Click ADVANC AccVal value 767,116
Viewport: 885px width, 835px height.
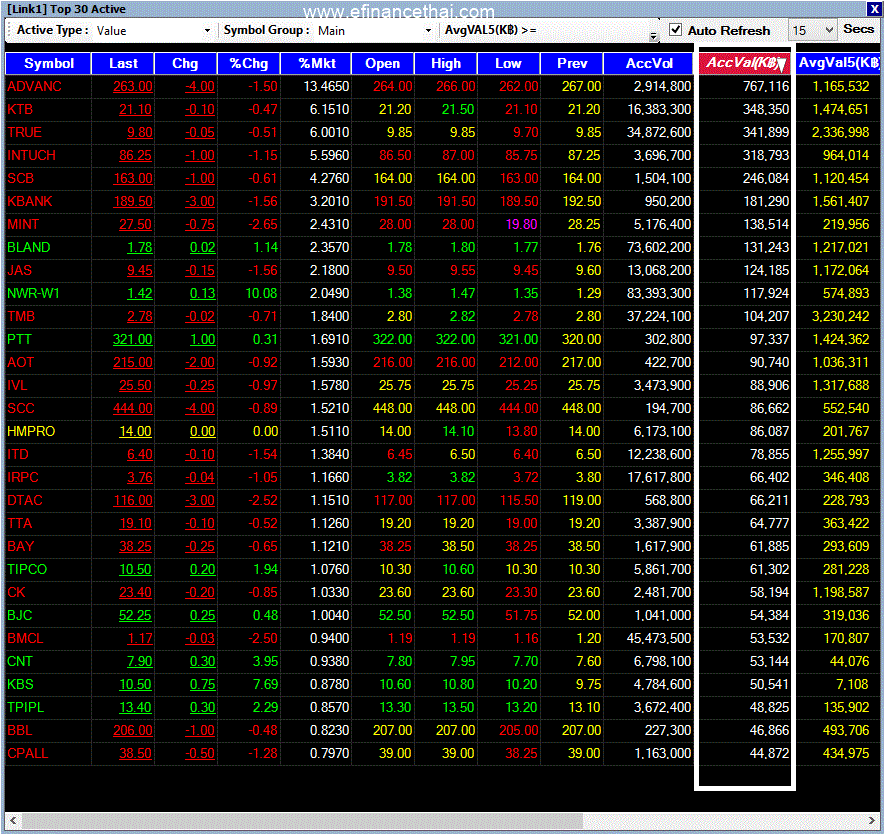click(x=766, y=86)
